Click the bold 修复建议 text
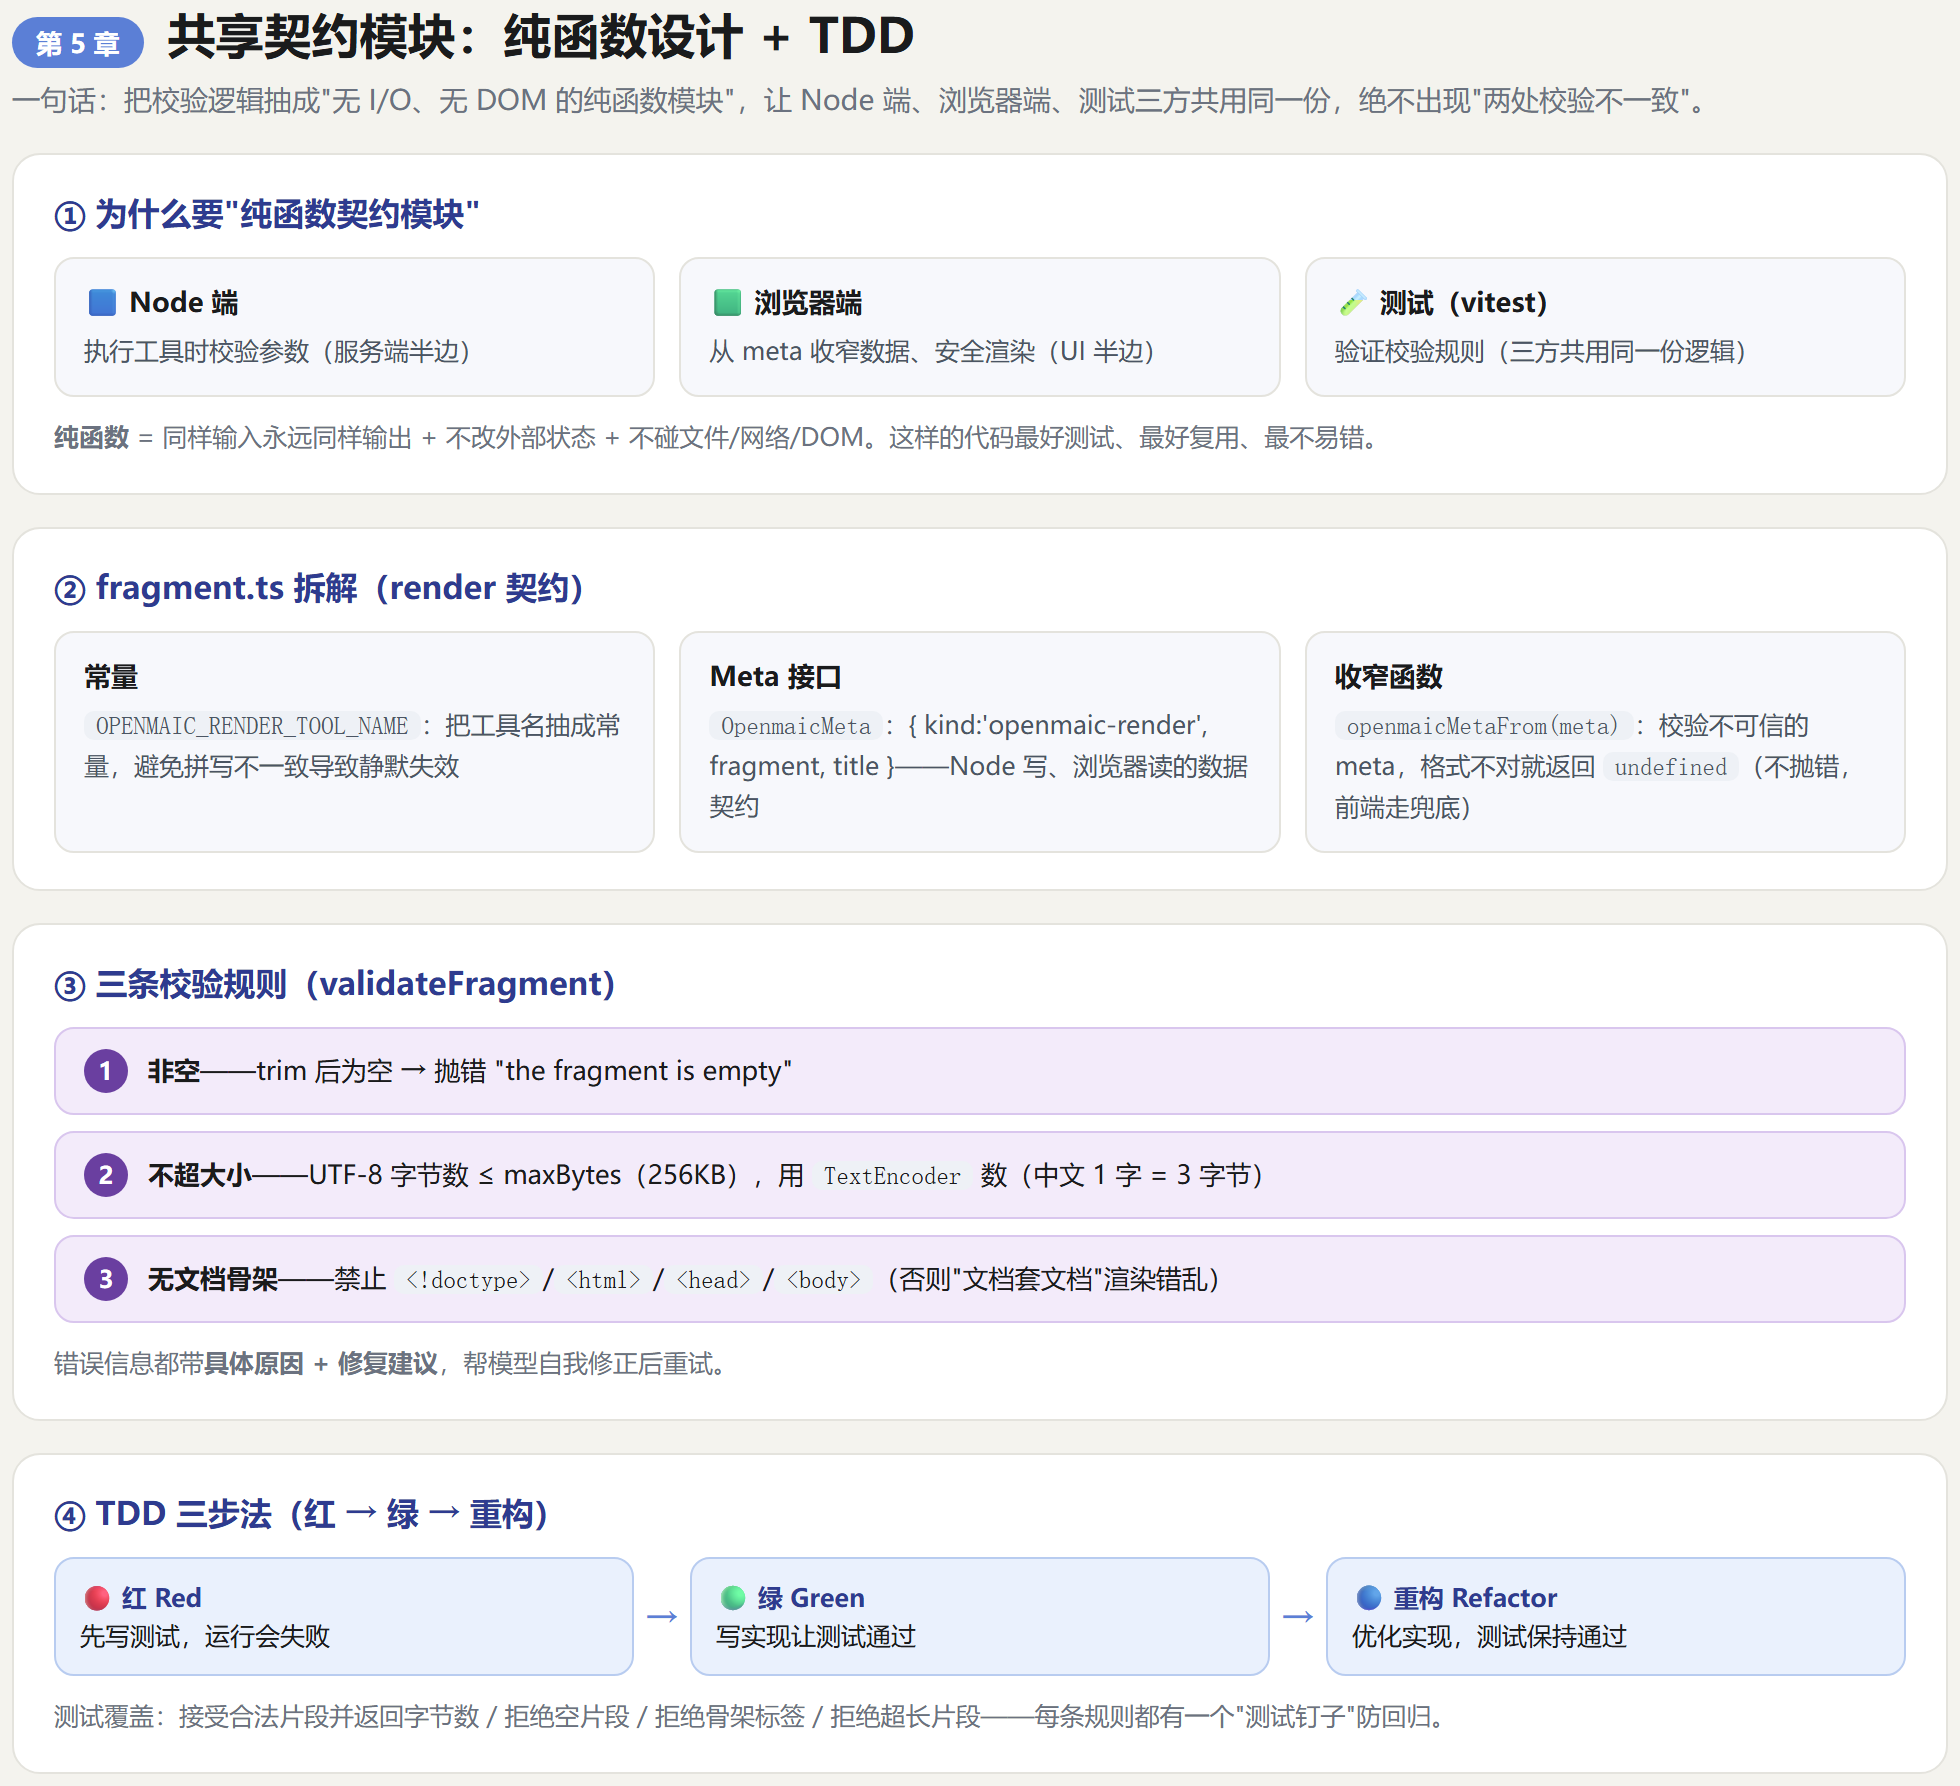The image size is (1960, 1786). point(388,1364)
